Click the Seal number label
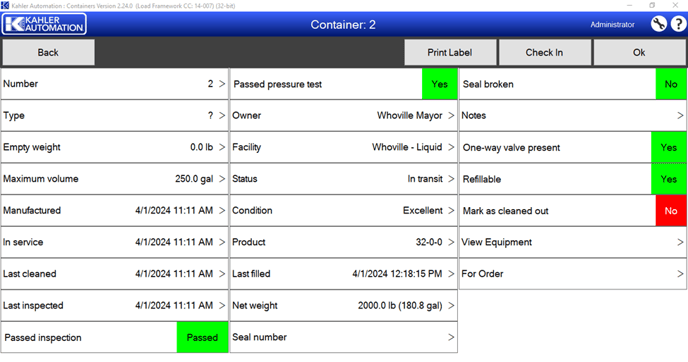The image size is (688, 362). pos(259,337)
